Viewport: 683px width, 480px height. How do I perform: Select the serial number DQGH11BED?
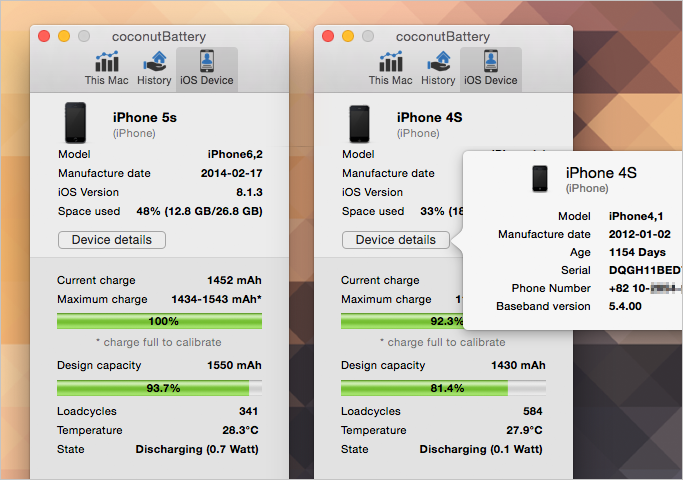click(645, 270)
